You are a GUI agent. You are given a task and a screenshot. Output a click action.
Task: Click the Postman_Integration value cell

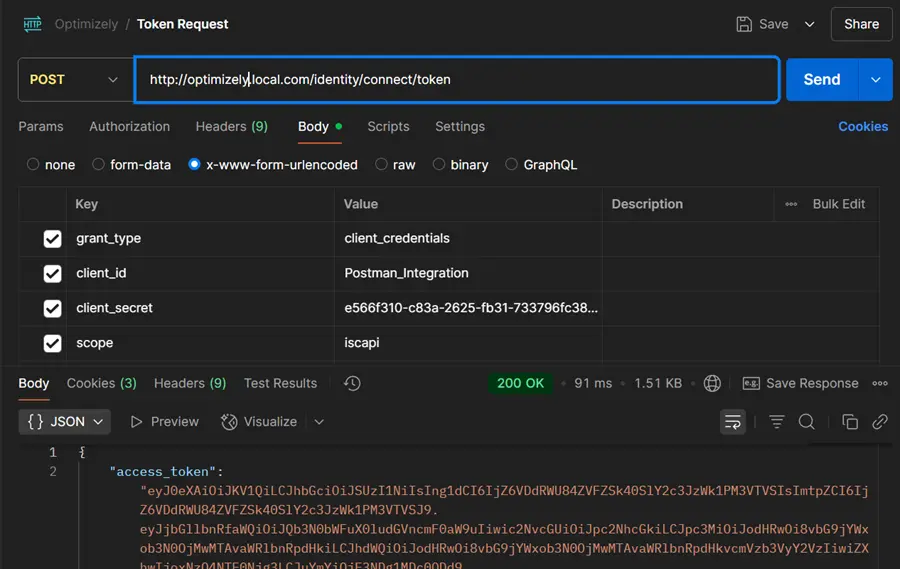tap(468, 274)
